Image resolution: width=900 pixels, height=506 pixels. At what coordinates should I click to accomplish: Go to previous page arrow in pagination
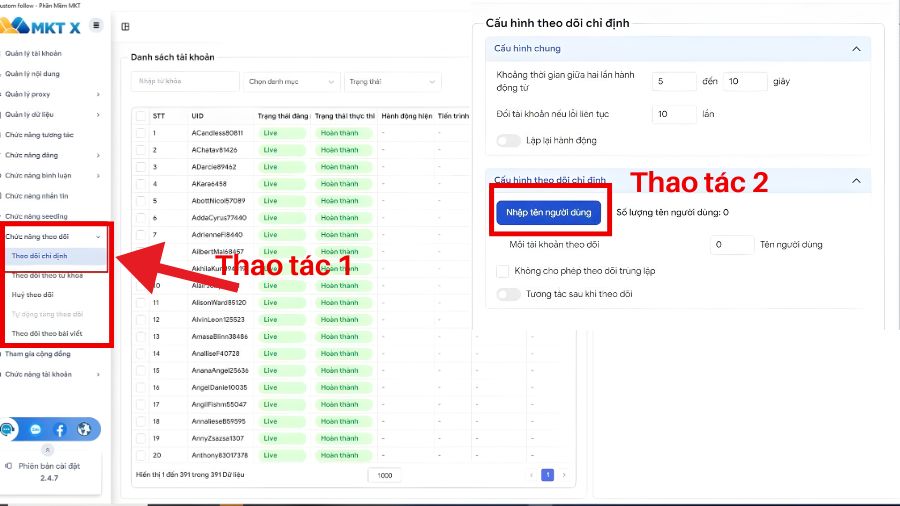[x=532, y=475]
